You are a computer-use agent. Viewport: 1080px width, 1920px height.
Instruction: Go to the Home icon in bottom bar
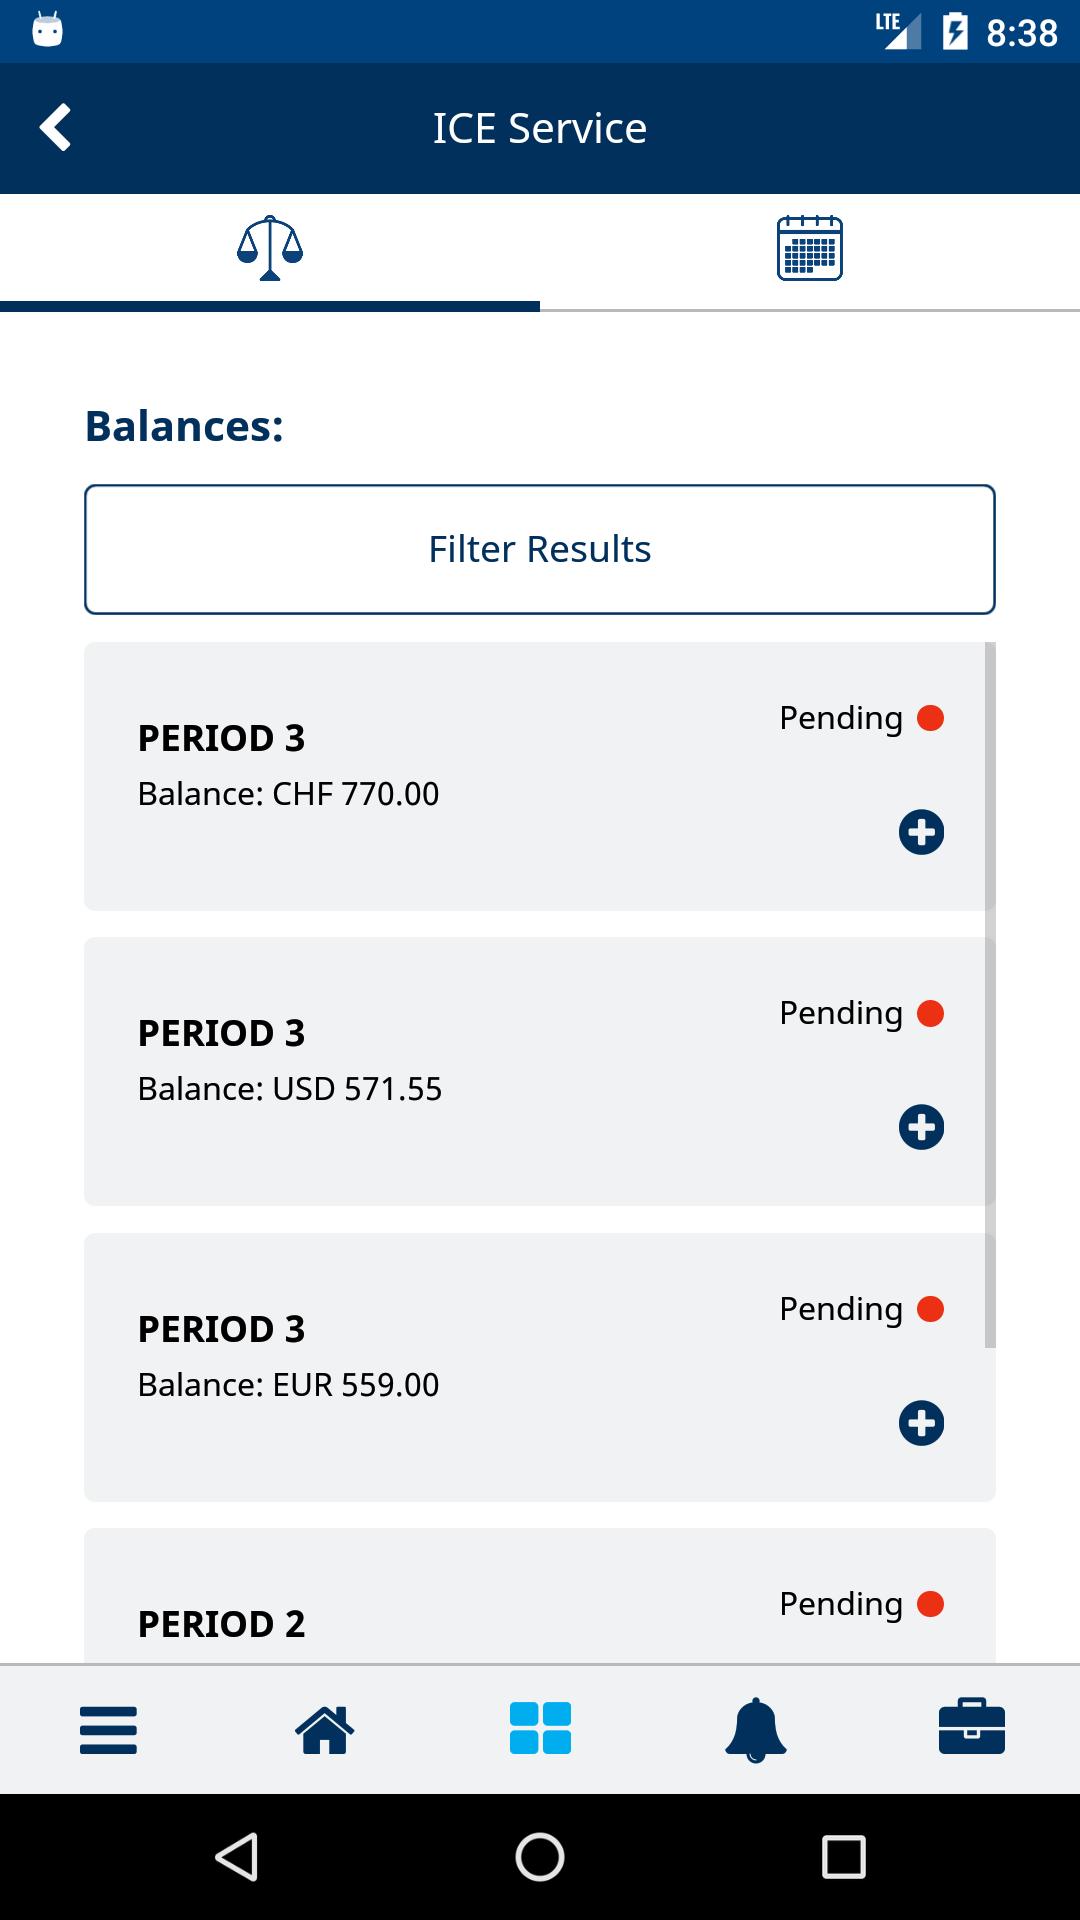point(324,1729)
